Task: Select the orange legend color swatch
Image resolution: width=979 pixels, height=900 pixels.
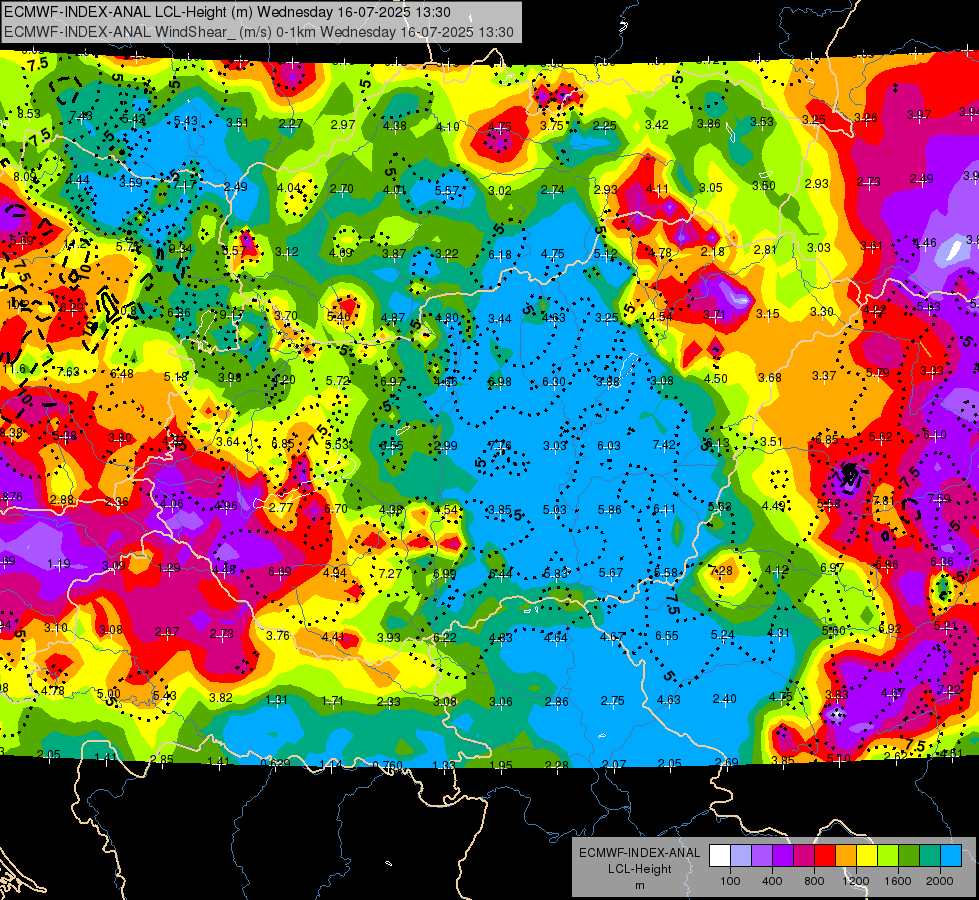Action: pyautogui.click(x=845, y=856)
